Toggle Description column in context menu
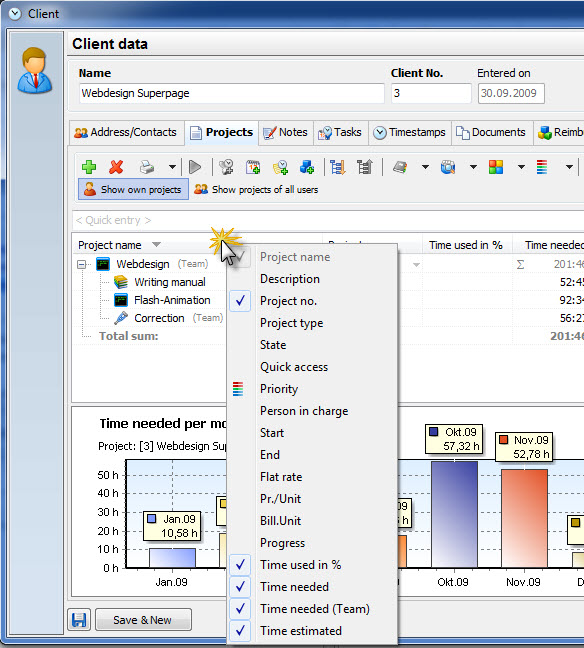Viewport: 584px width, 648px height. coord(313,279)
